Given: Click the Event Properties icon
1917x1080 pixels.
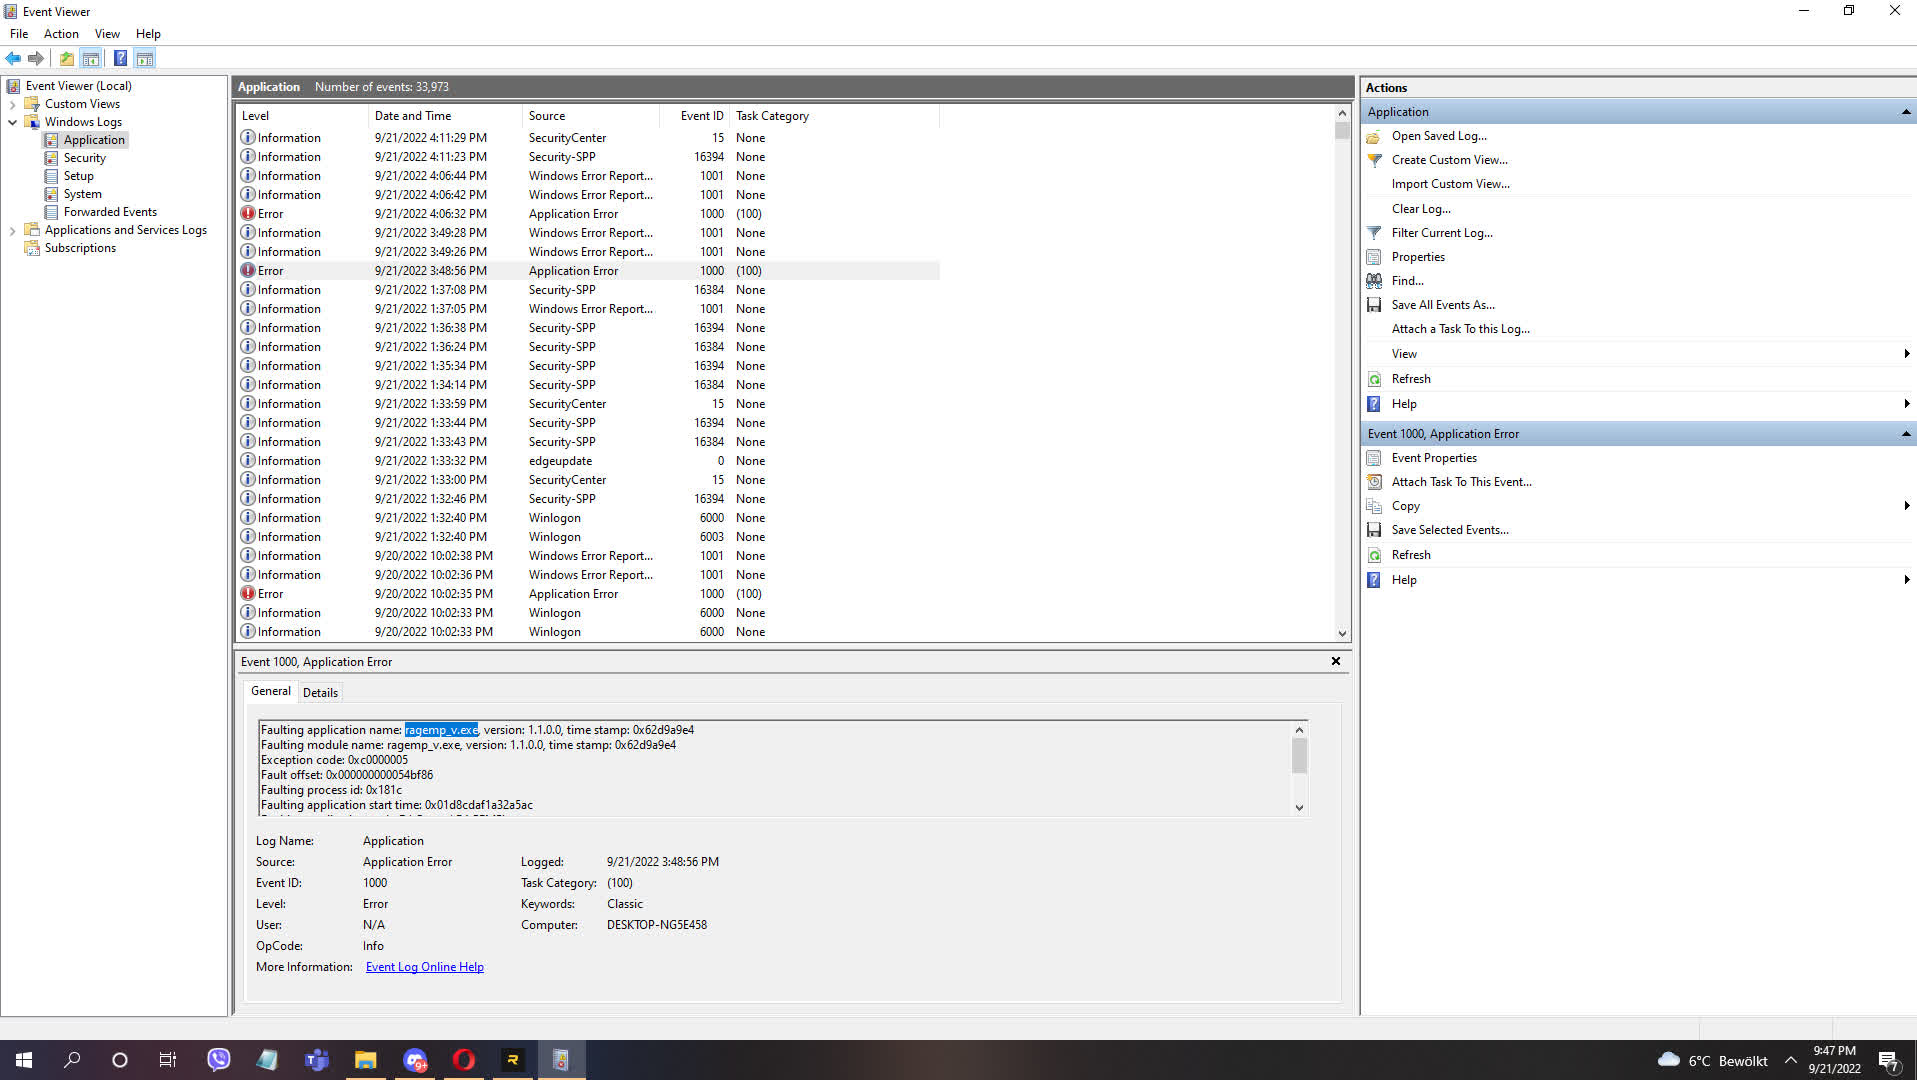Looking at the screenshot, I should (1374, 457).
